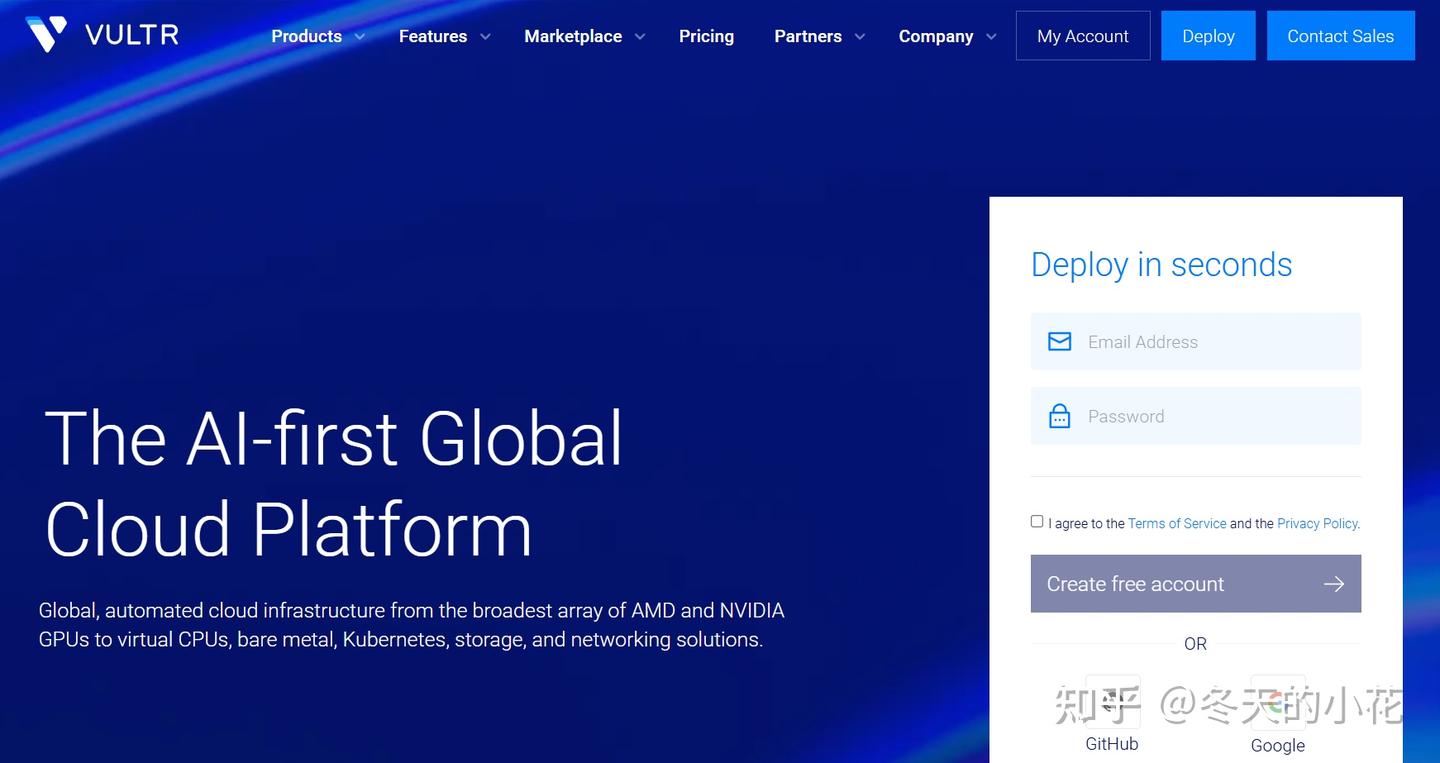Open the Products menu
1440x763 pixels.
(x=306, y=36)
